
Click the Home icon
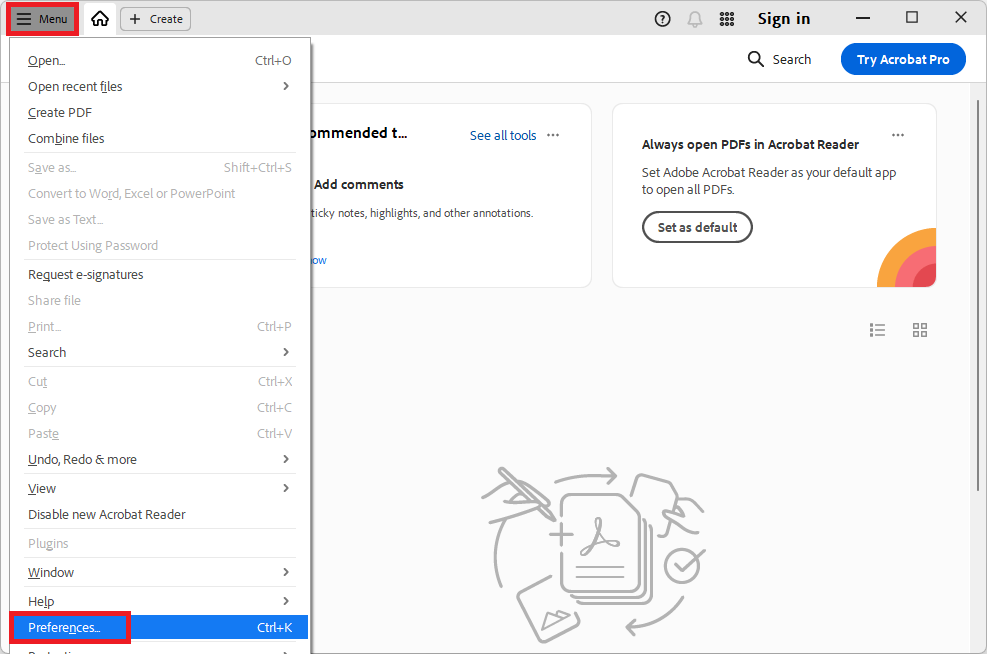(x=99, y=18)
